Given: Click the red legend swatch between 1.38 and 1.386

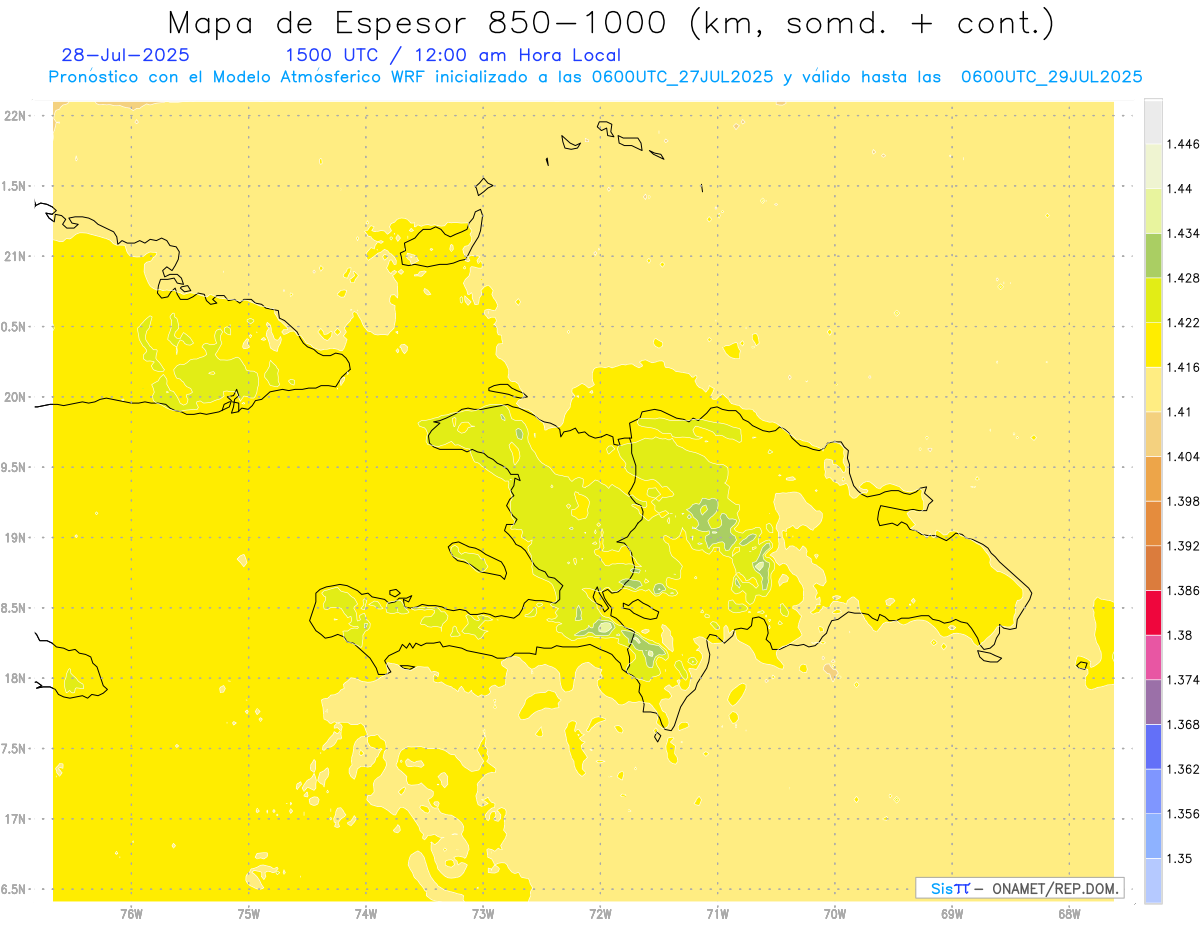Looking at the screenshot, I should 1153,612.
